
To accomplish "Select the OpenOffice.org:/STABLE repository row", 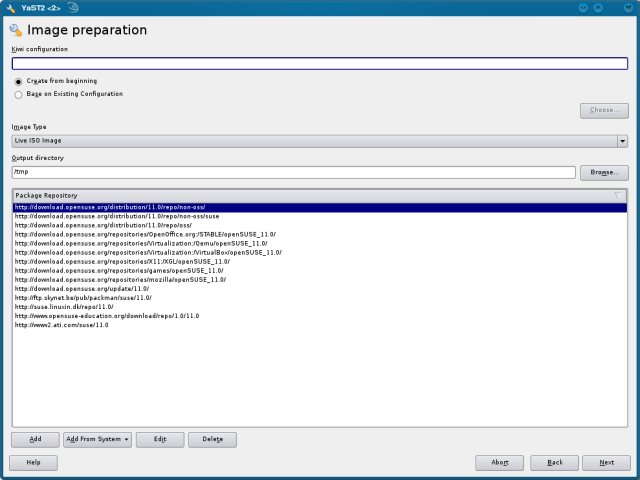I will click(x=320, y=235).
